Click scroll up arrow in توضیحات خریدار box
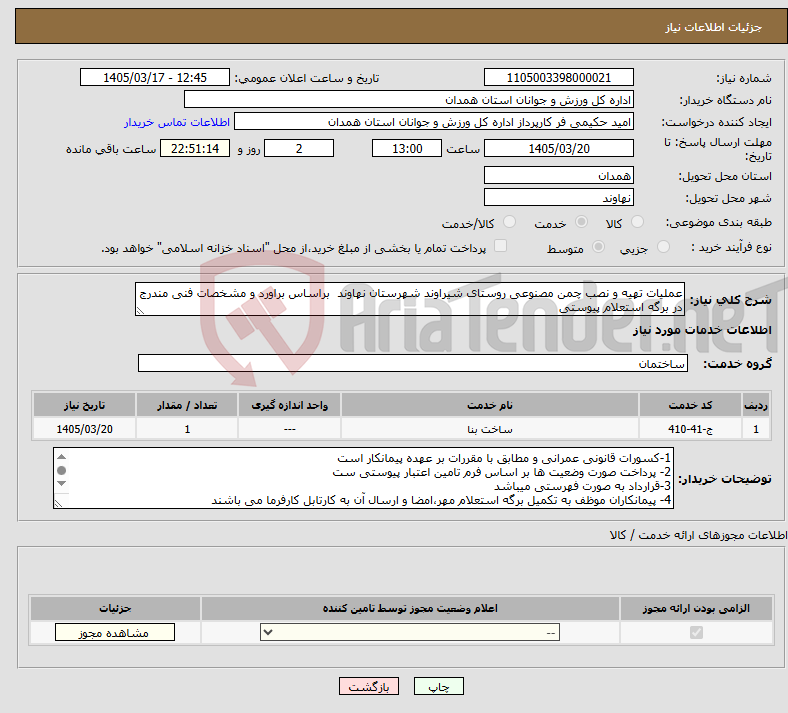The image size is (788, 713). pos(62,457)
